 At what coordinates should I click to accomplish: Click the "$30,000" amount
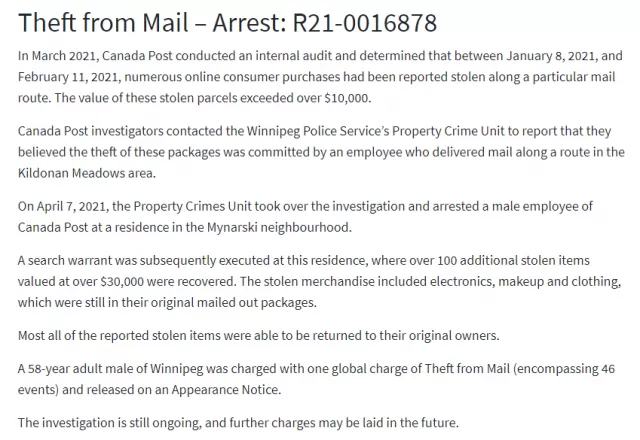coord(122,282)
